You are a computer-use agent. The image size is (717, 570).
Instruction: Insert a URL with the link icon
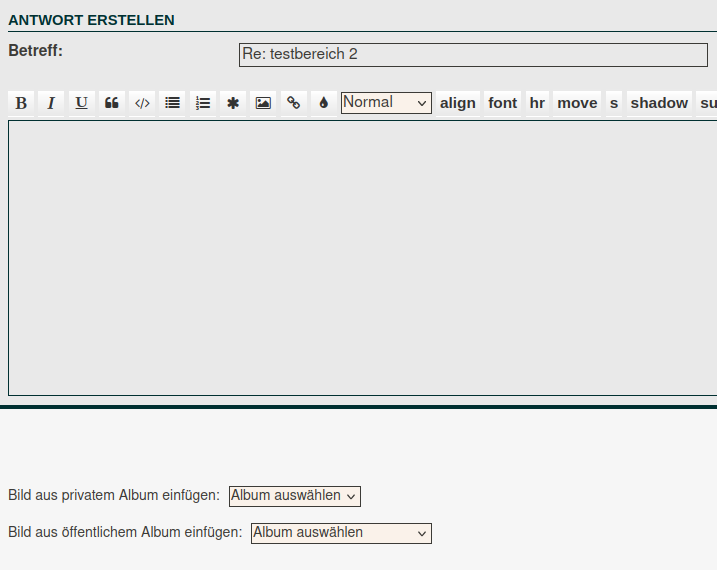tap(293, 103)
